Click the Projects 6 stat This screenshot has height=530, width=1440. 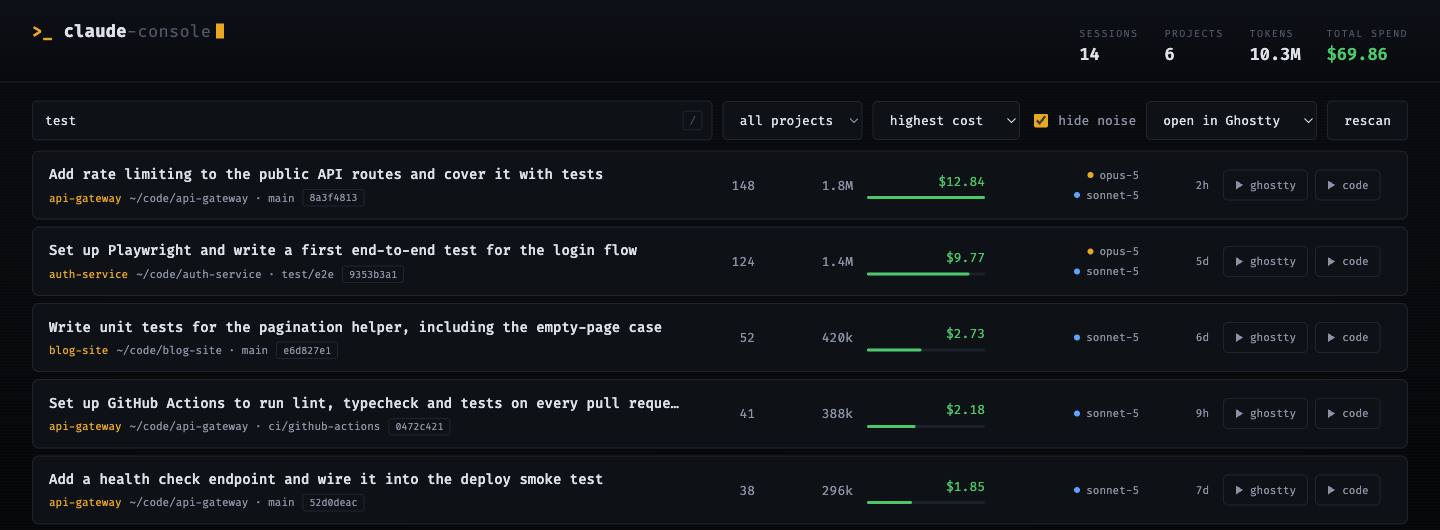(x=1193, y=45)
